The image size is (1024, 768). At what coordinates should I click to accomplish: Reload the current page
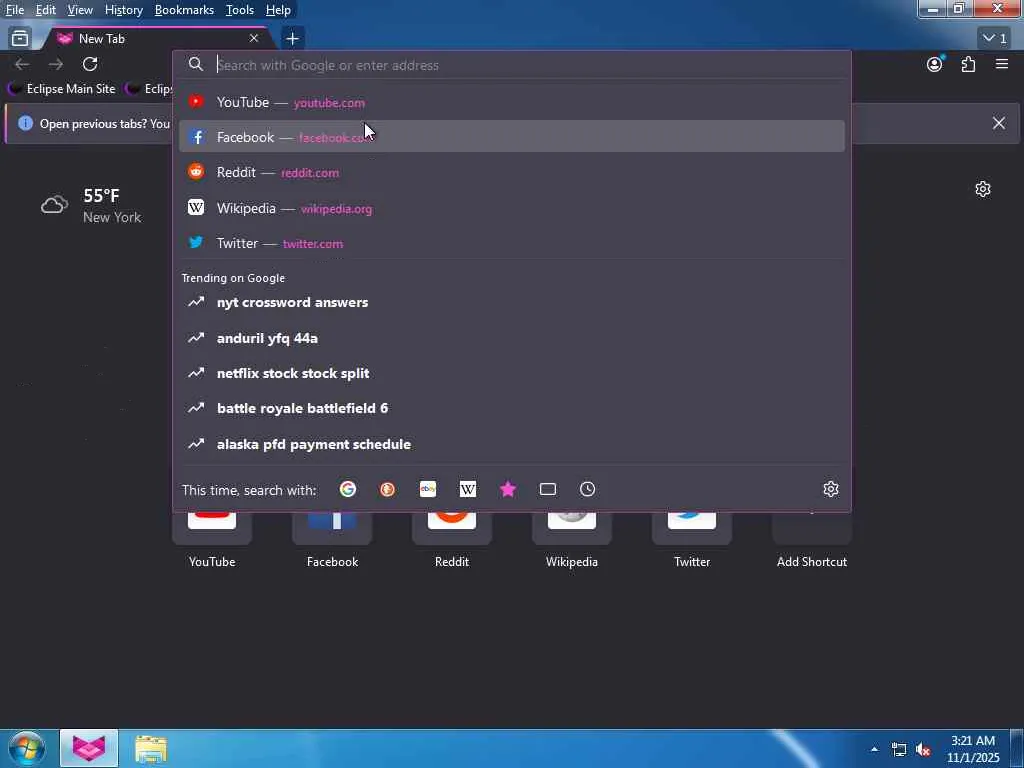click(x=90, y=64)
